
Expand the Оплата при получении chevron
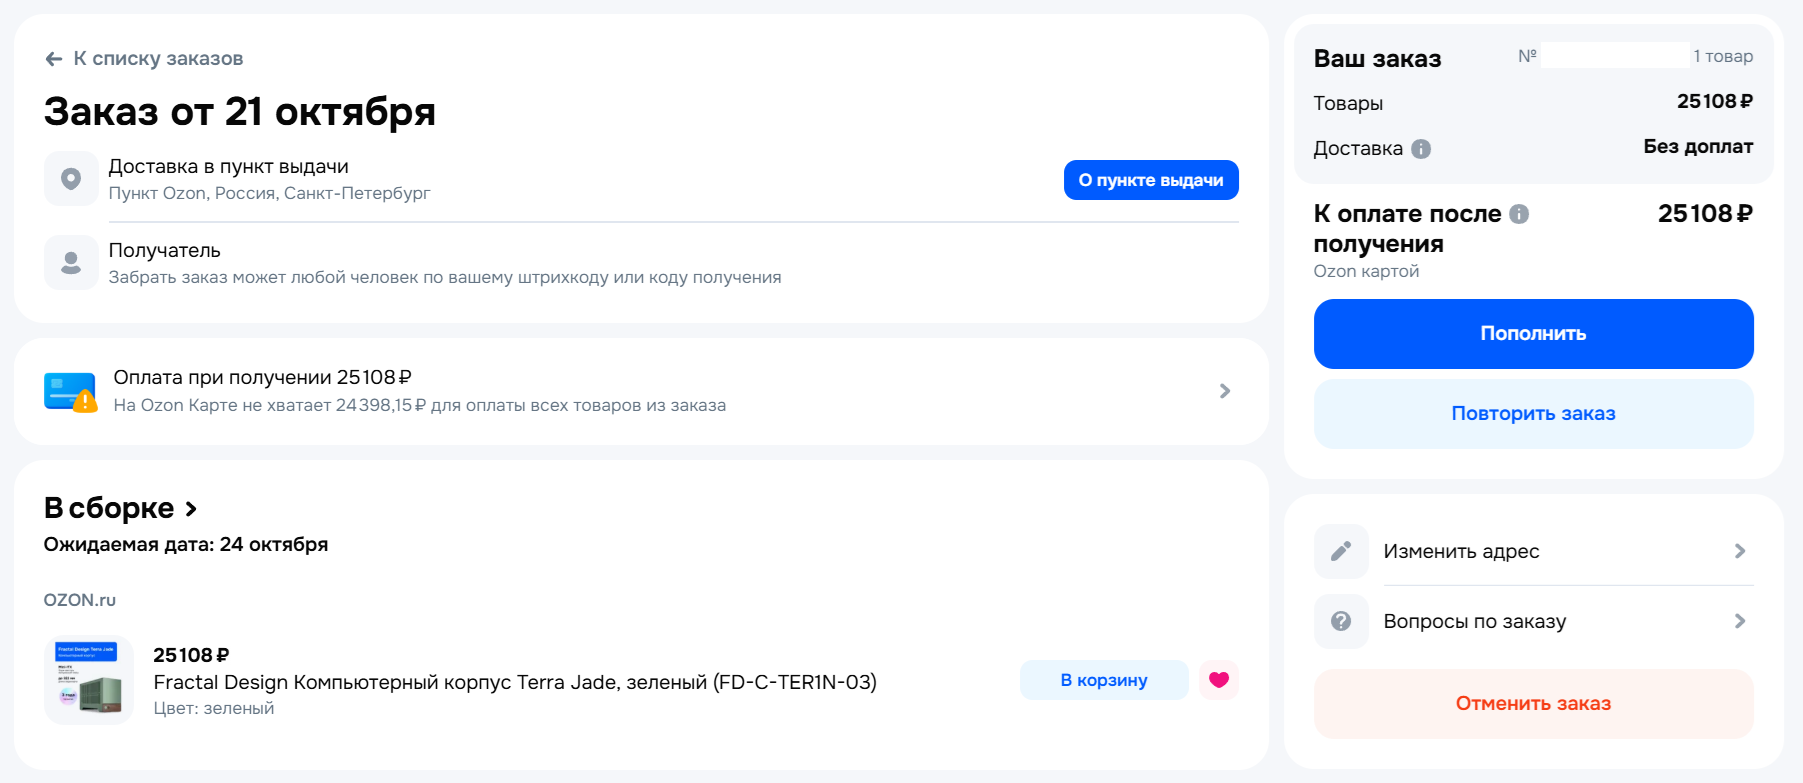click(x=1225, y=391)
